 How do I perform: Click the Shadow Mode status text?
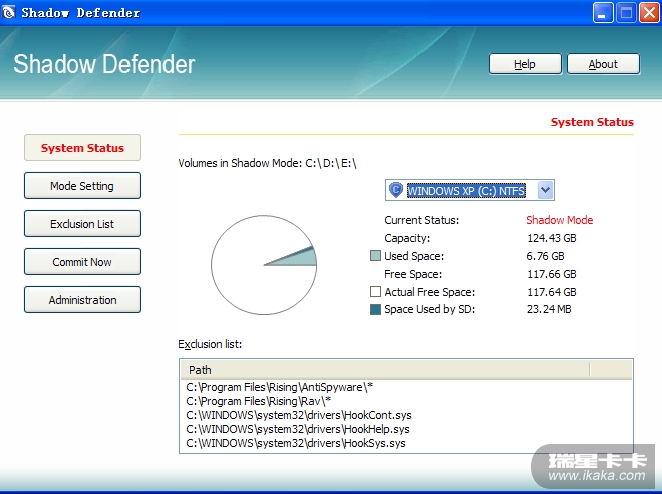tap(559, 220)
